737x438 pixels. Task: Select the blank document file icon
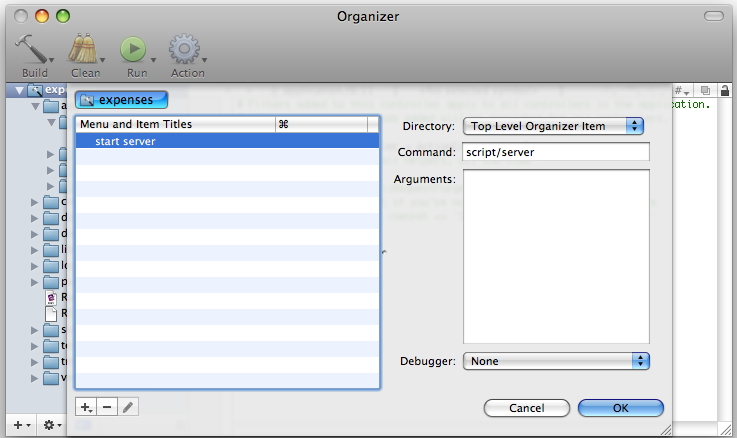[x=51, y=314]
